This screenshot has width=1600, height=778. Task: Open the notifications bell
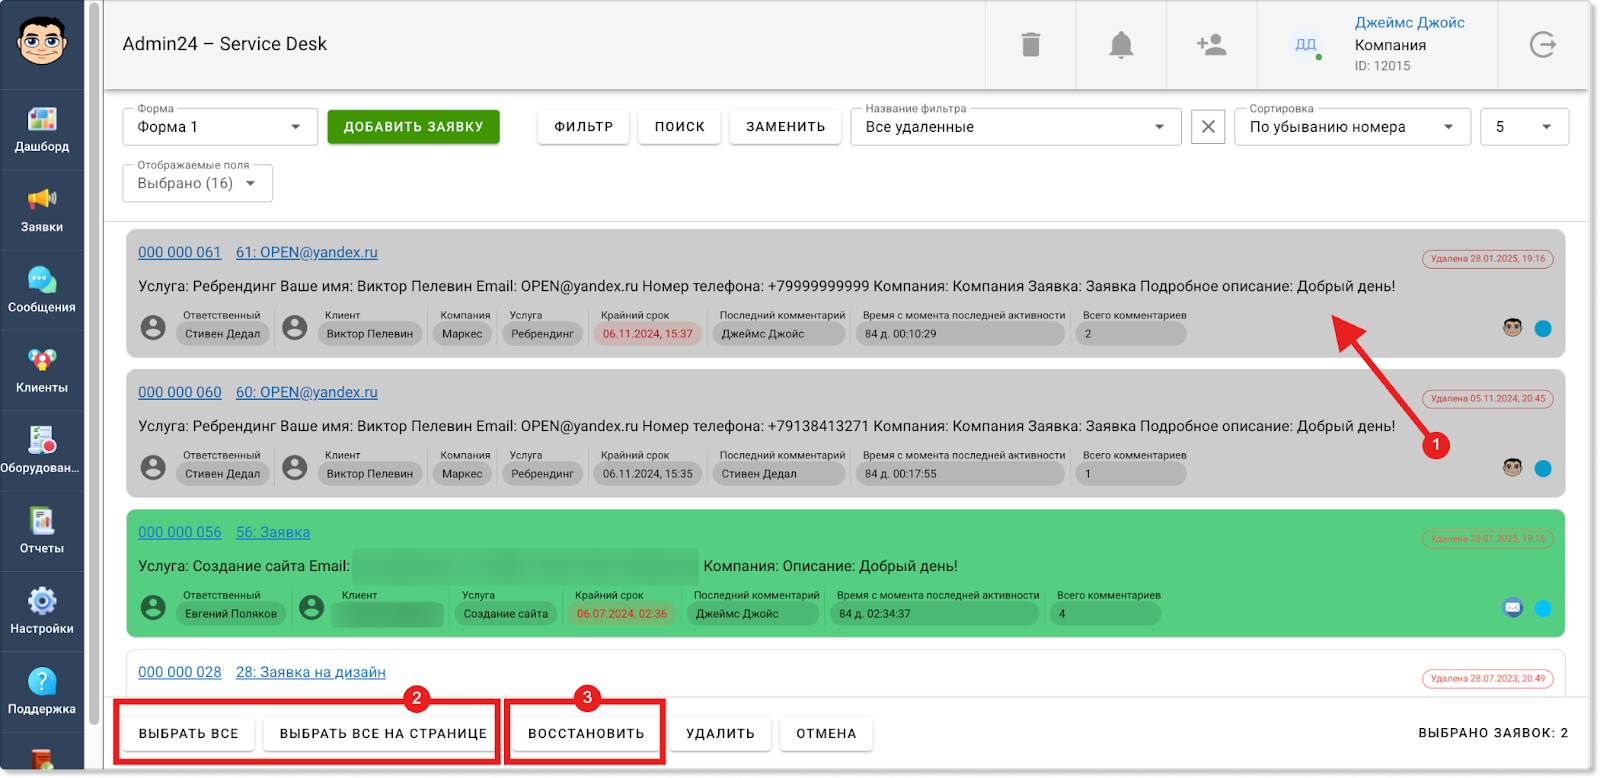tap(1121, 45)
